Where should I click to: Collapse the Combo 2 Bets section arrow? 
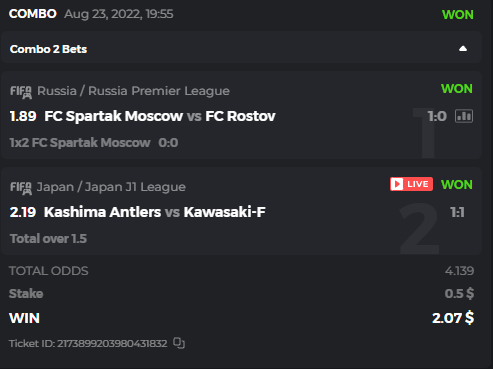(463, 49)
